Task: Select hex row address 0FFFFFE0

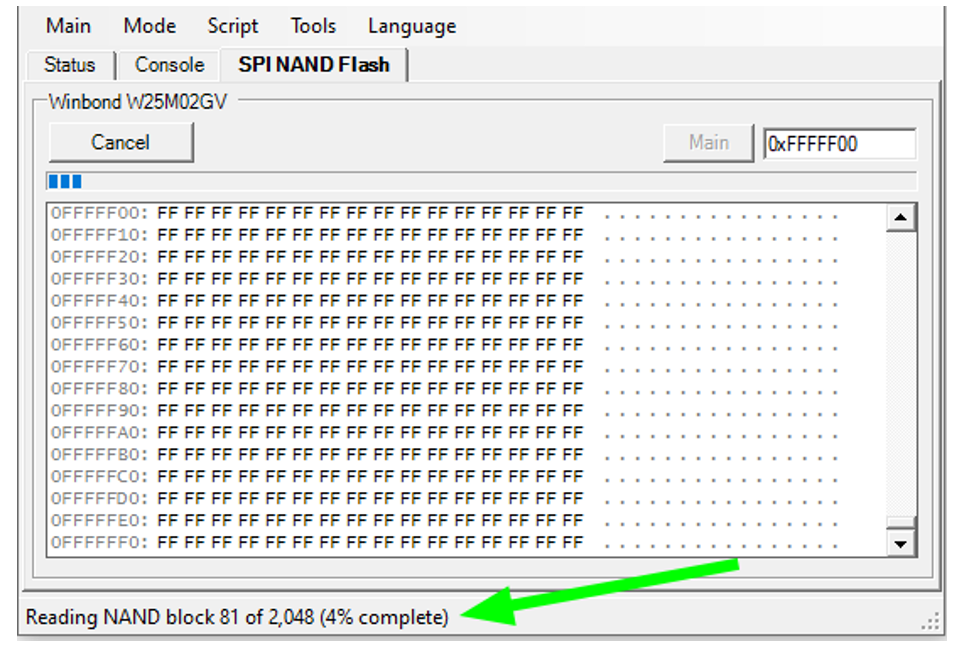Action: (x=99, y=521)
